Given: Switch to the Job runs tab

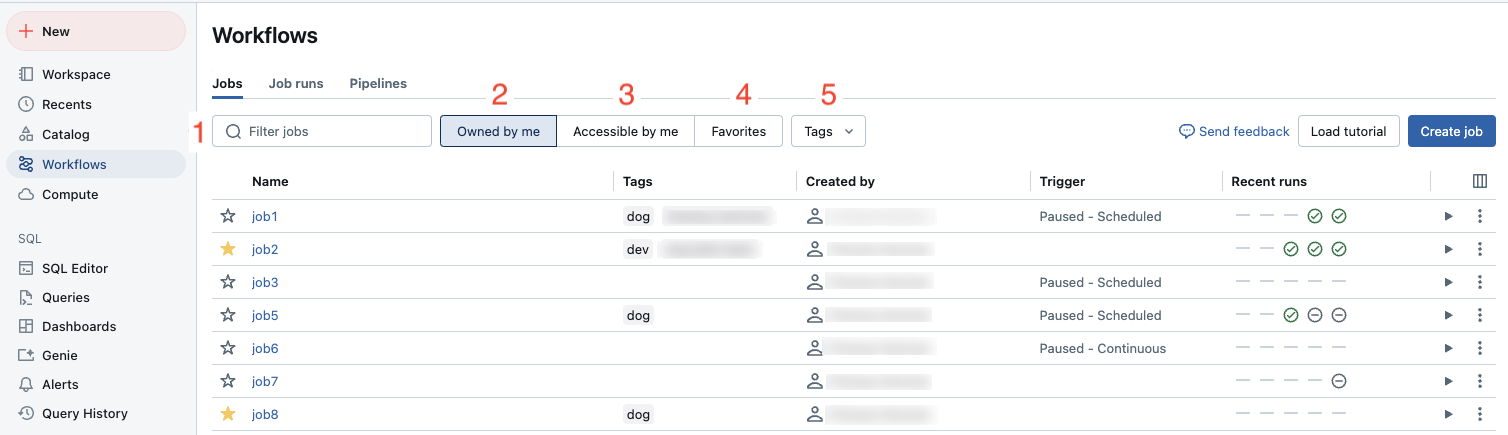Looking at the screenshot, I should [296, 83].
